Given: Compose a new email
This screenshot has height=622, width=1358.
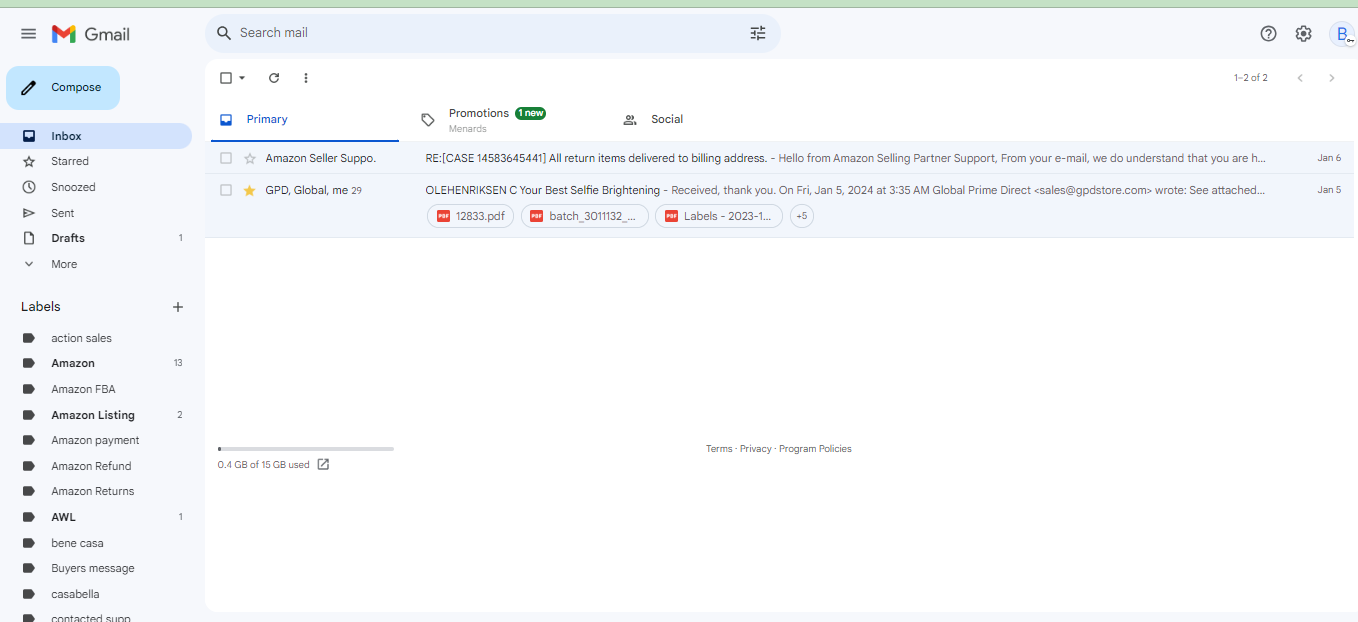Looking at the screenshot, I should click(x=63, y=88).
